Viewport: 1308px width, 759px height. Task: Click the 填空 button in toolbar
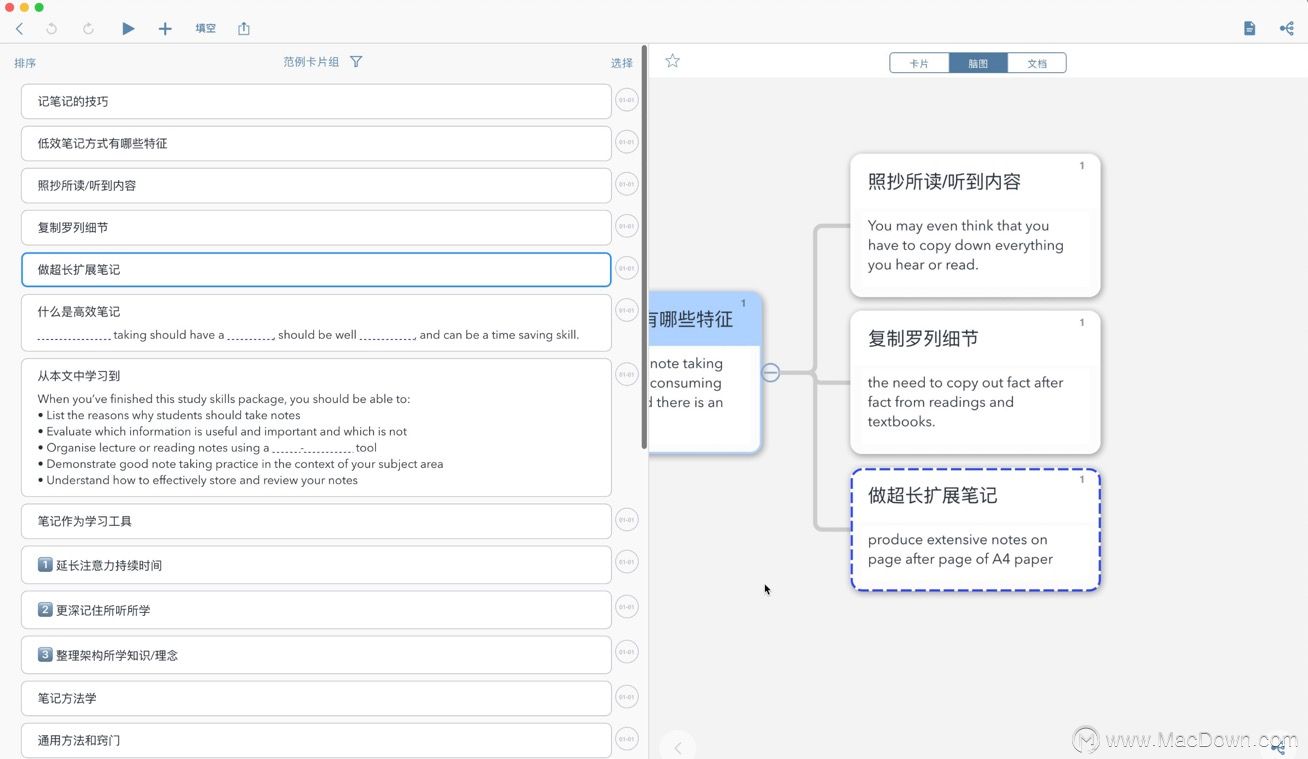click(x=205, y=29)
